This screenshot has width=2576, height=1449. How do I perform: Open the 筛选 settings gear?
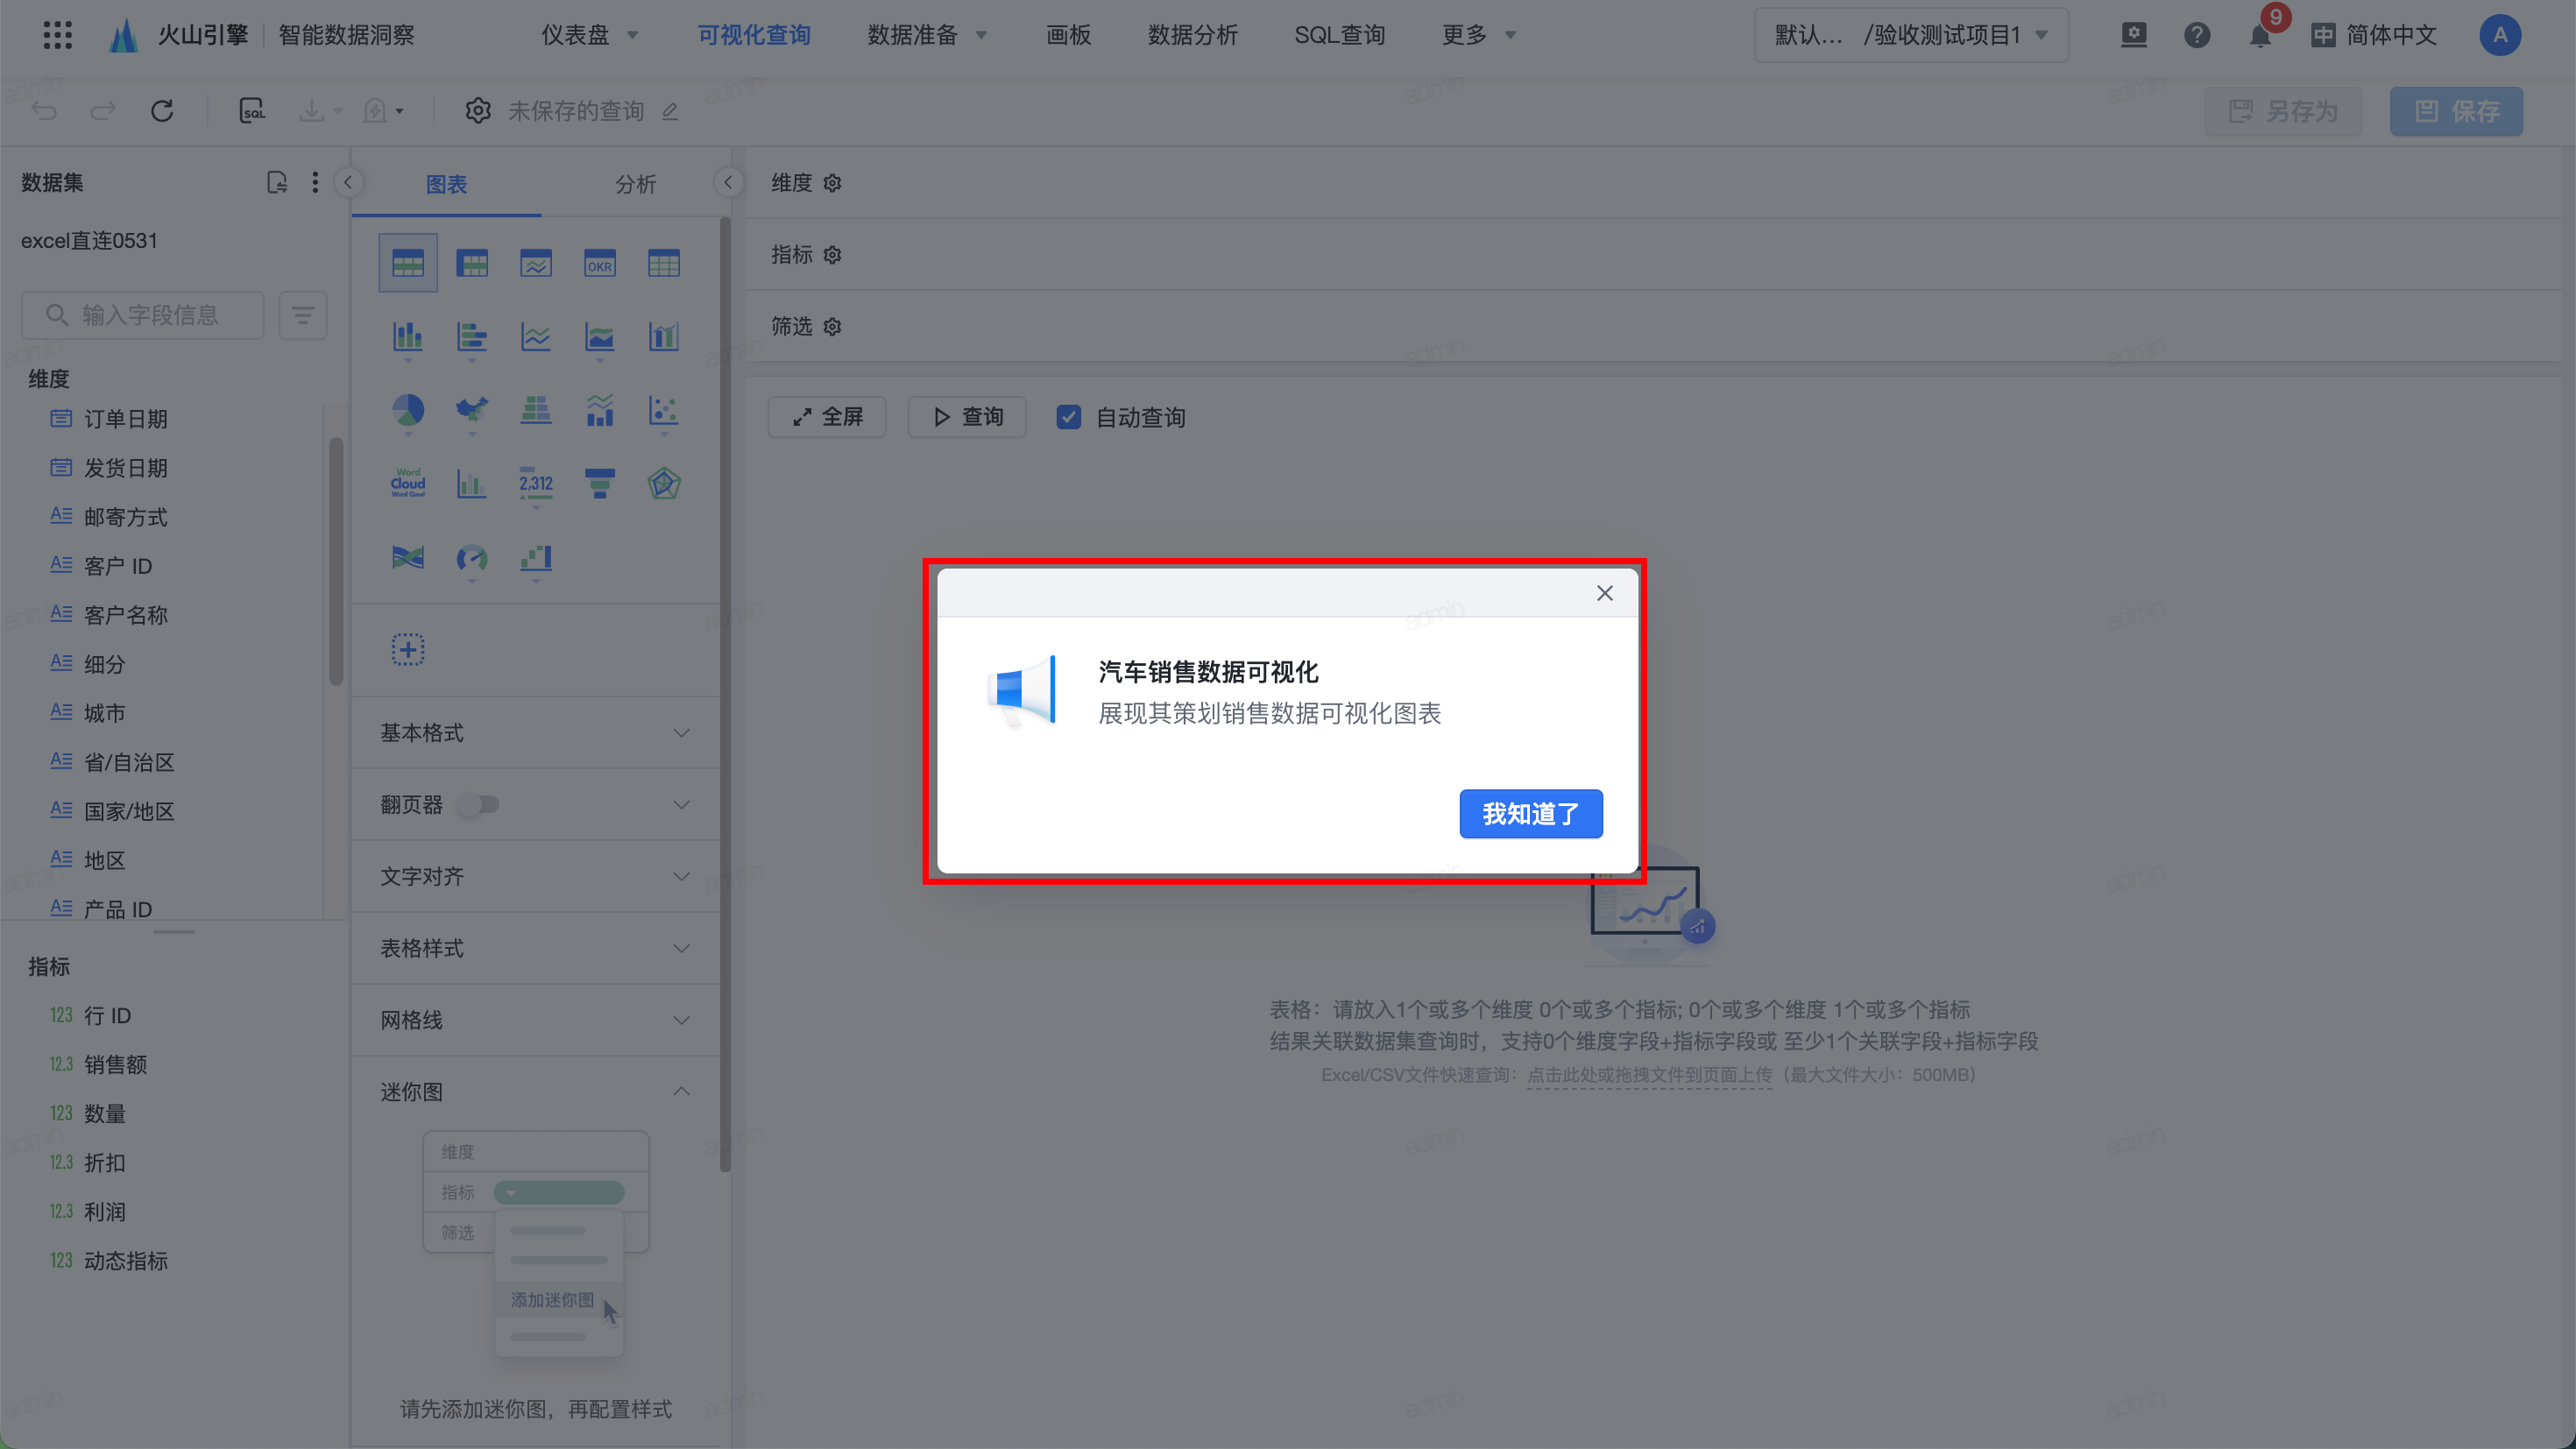832,327
